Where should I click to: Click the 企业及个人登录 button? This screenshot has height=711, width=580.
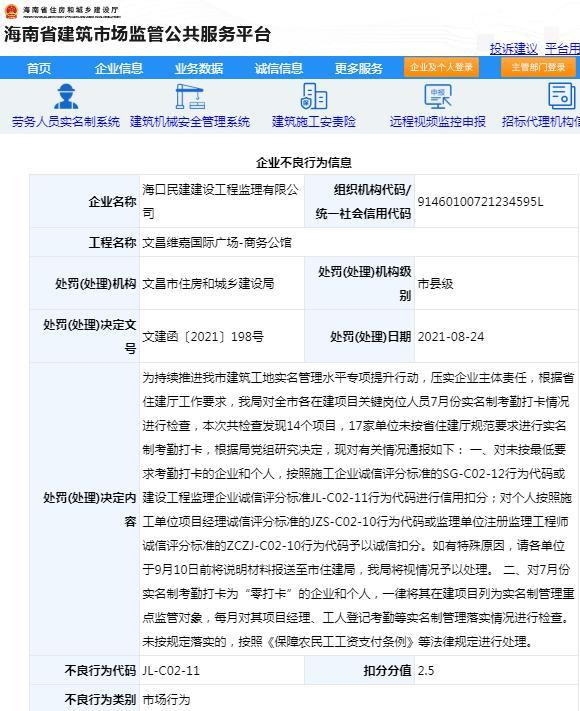[x=441, y=68]
